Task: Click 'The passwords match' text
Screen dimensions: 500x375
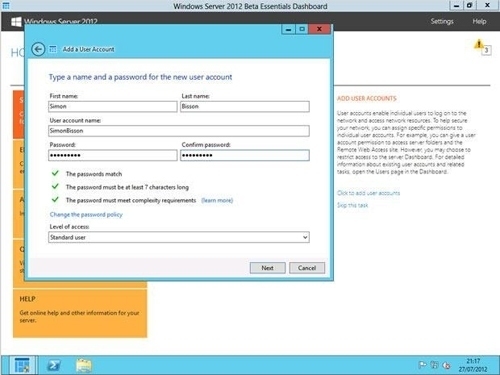Action: [x=94, y=174]
